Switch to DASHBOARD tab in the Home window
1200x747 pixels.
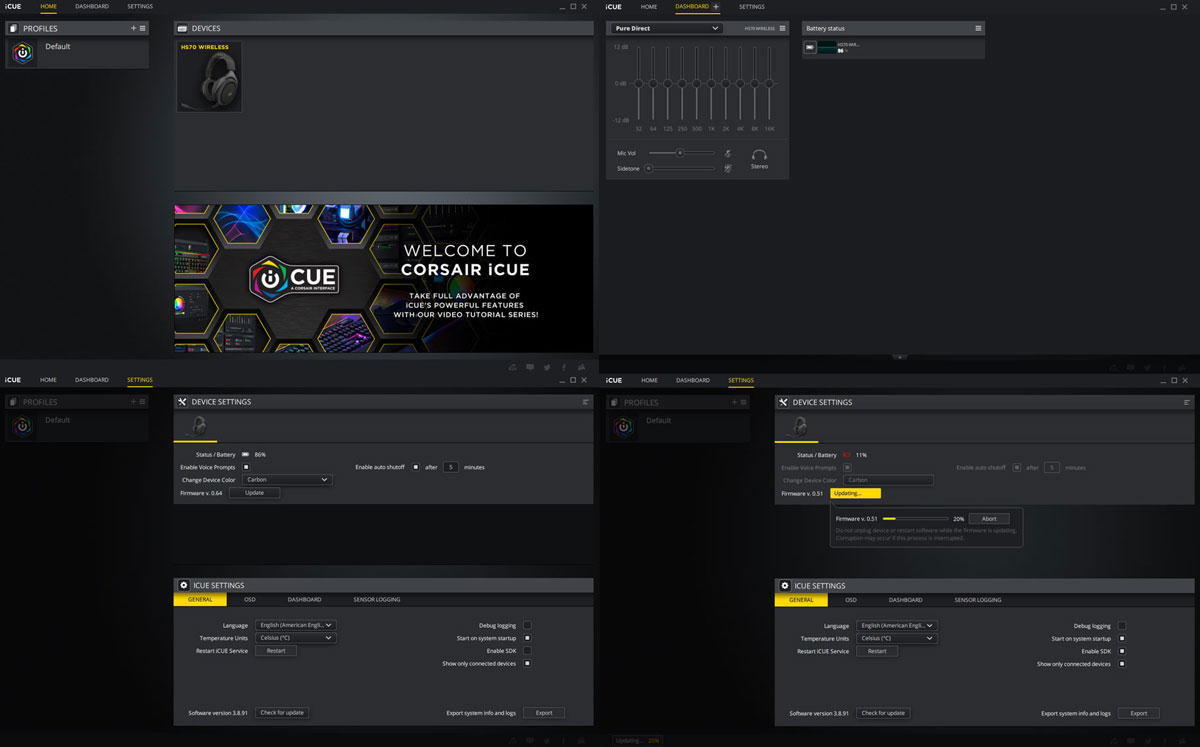[92, 6]
